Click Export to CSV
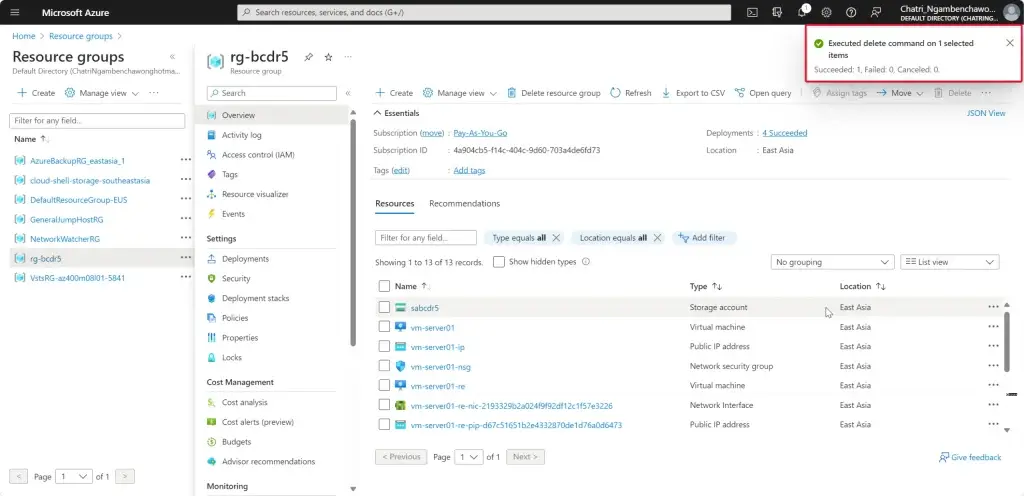 [693, 93]
